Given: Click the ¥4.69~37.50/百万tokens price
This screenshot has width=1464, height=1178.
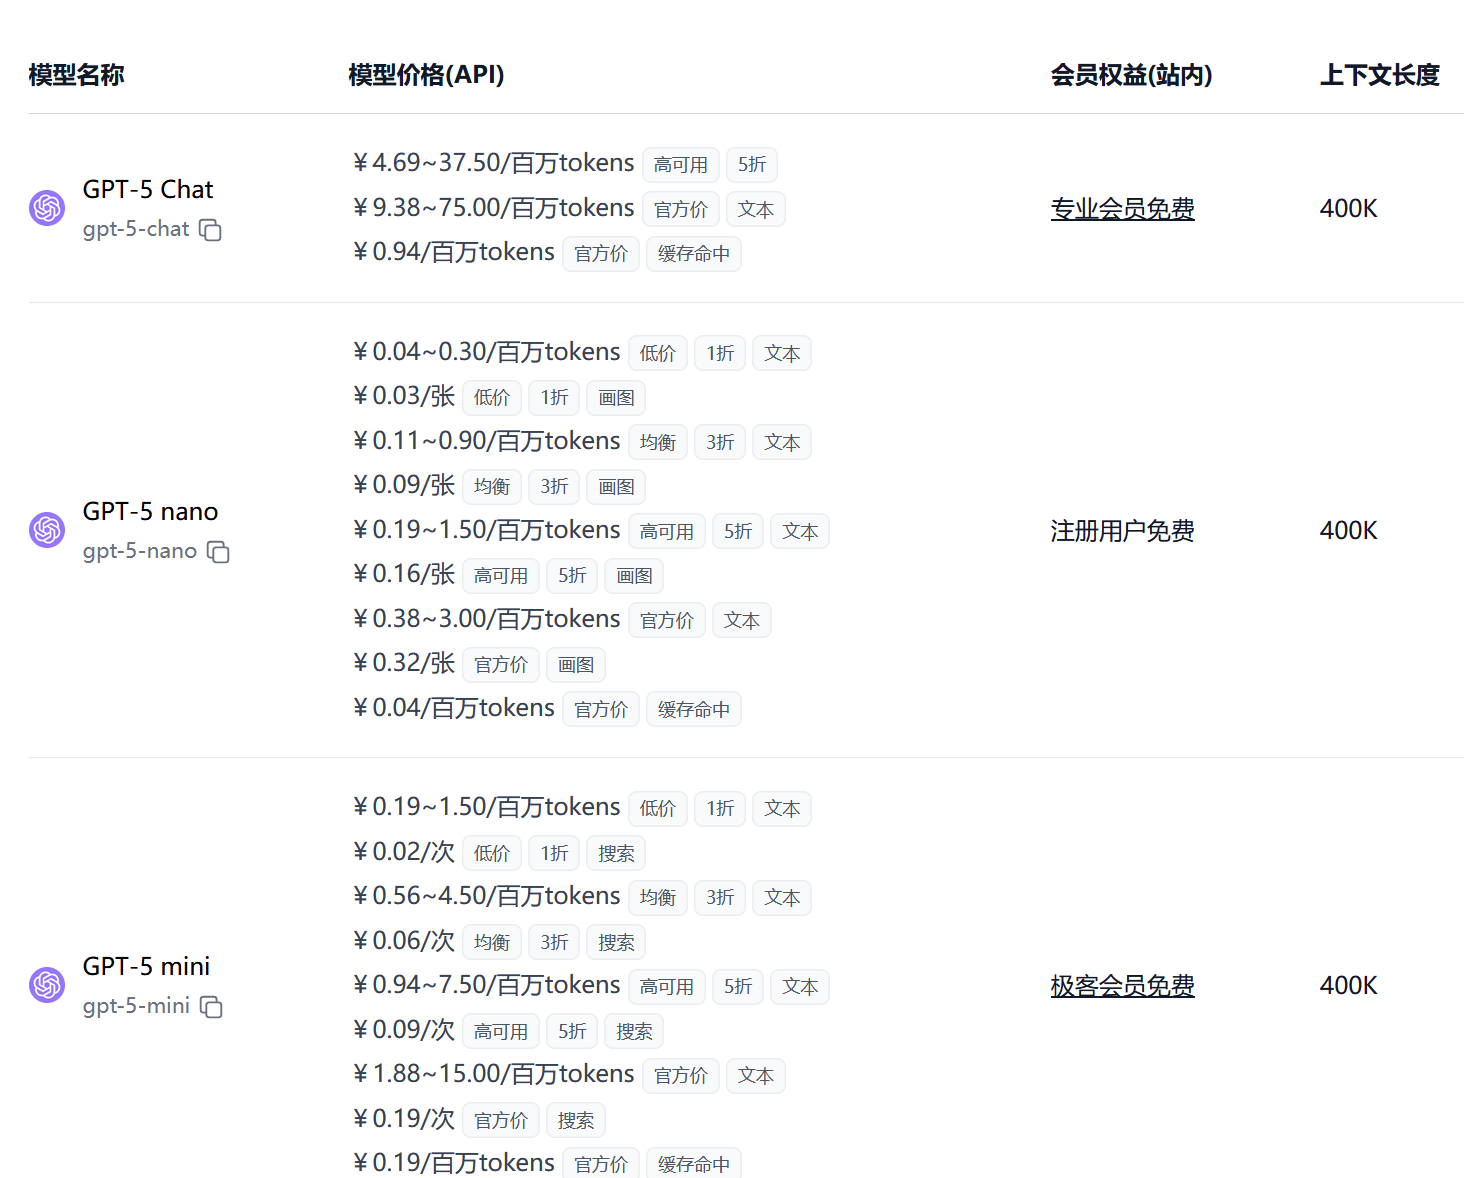Looking at the screenshot, I should [x=493, y=163].
